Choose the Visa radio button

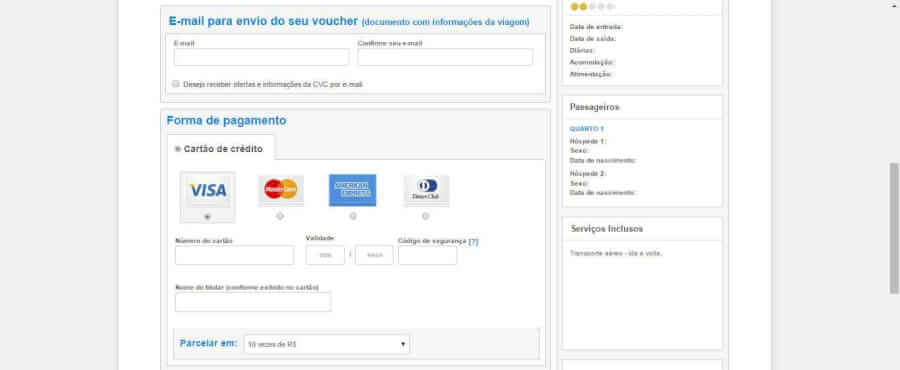click(x=207, y=216)
